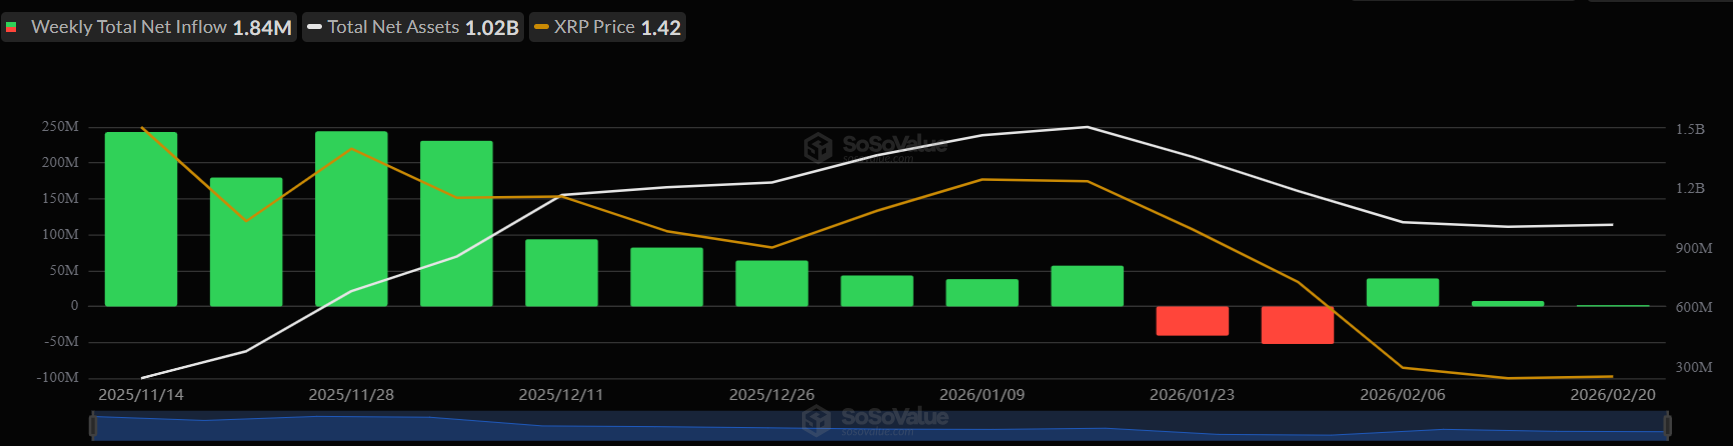Select the left handle of the range slider

click(x=93, y=426)
